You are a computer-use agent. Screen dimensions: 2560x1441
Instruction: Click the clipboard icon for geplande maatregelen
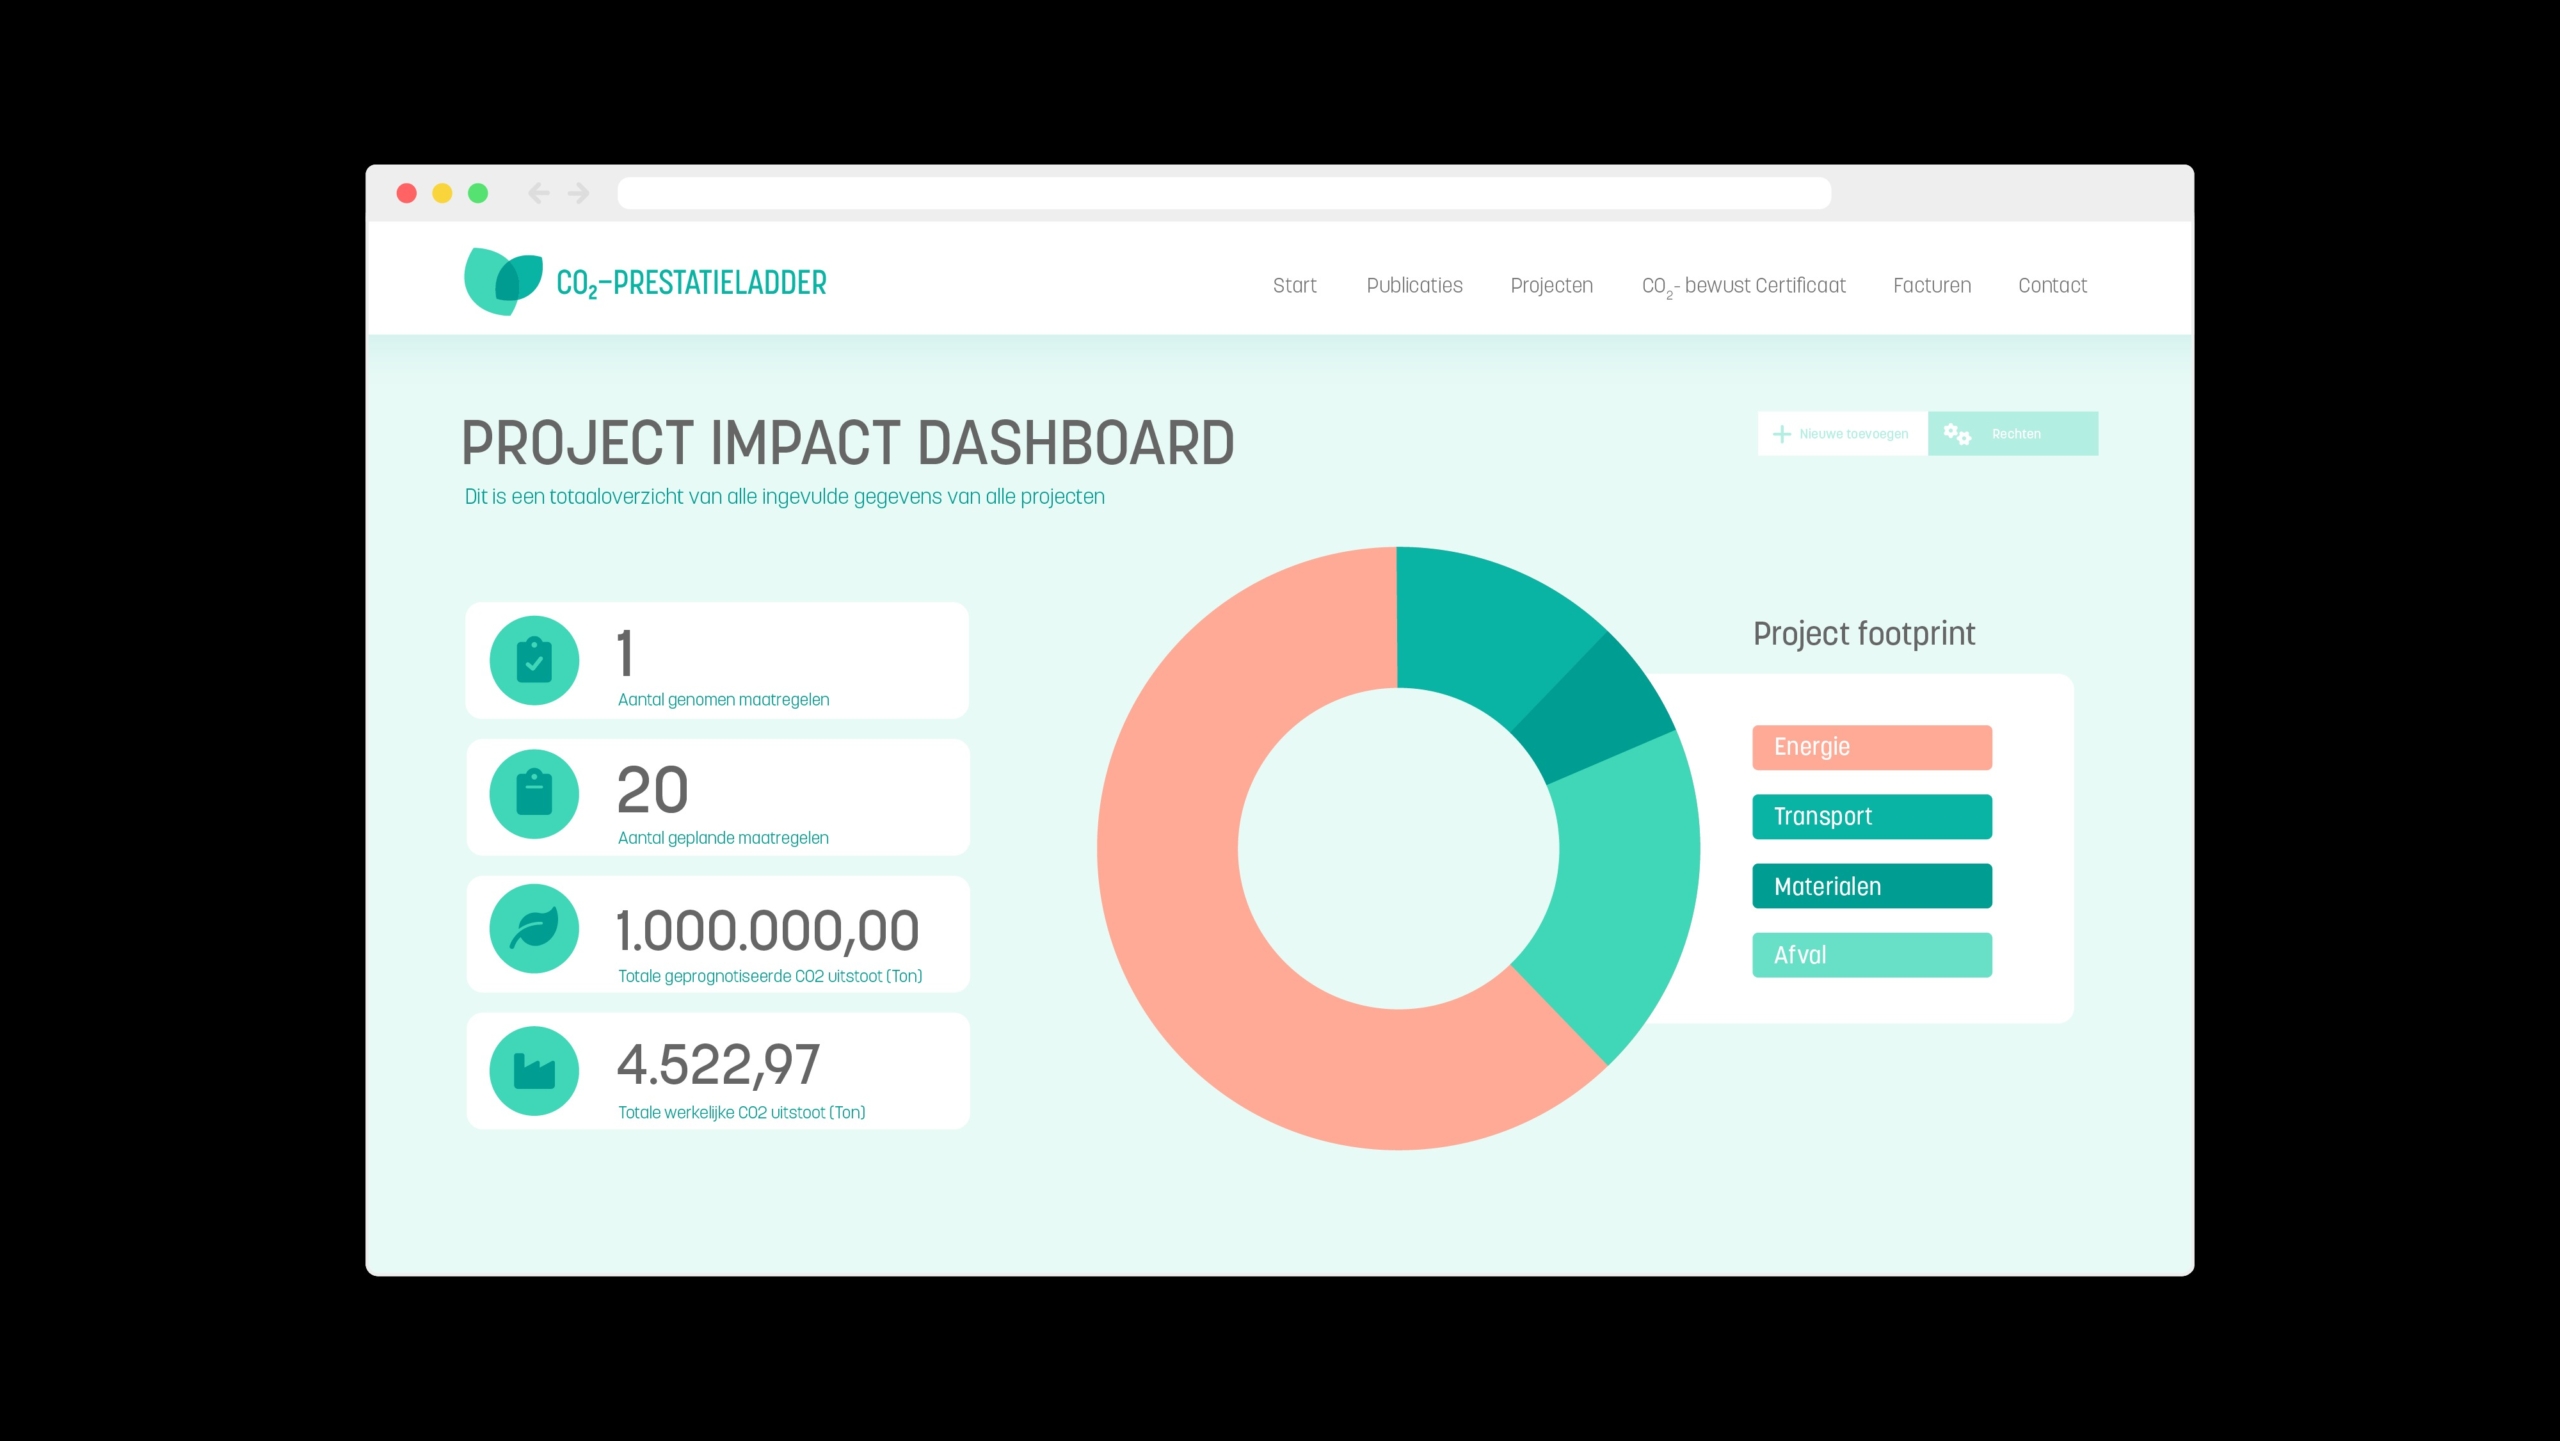(534, 794)
